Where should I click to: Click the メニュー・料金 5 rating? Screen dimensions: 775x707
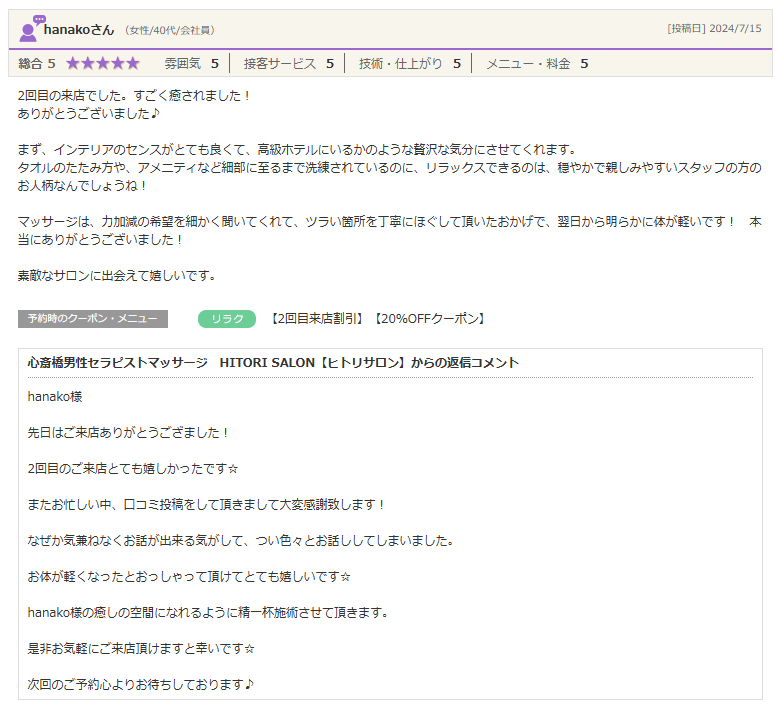(537, 64)
